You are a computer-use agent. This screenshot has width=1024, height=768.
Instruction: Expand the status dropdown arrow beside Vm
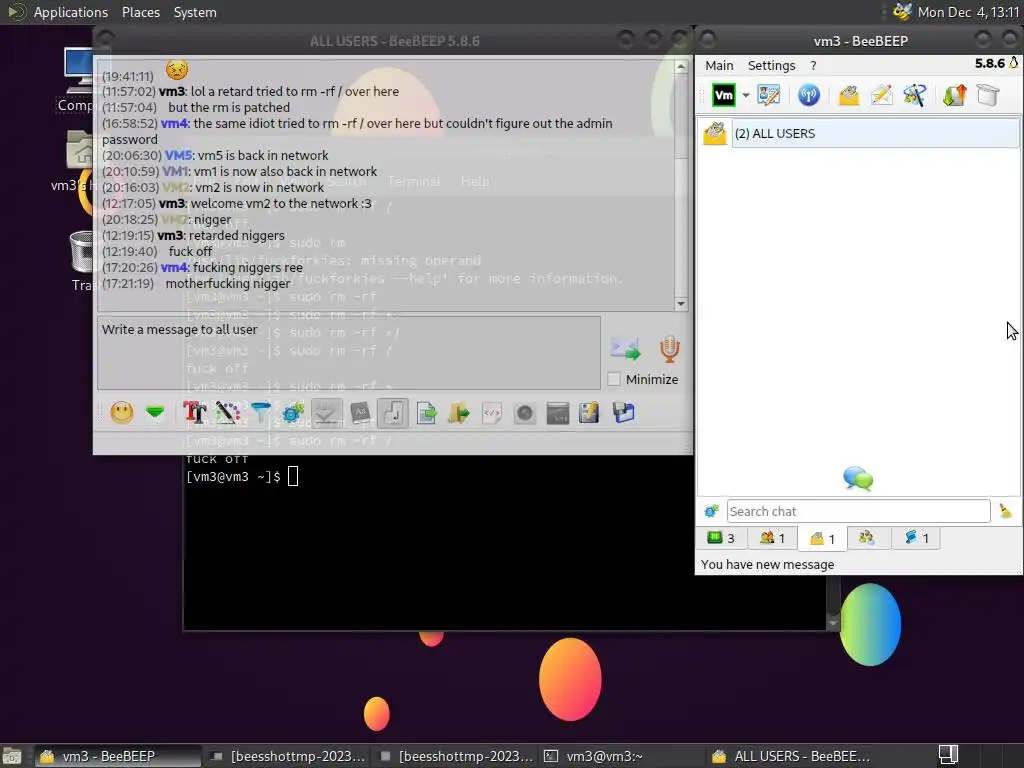pyautogui.click(x=745, y=95)
